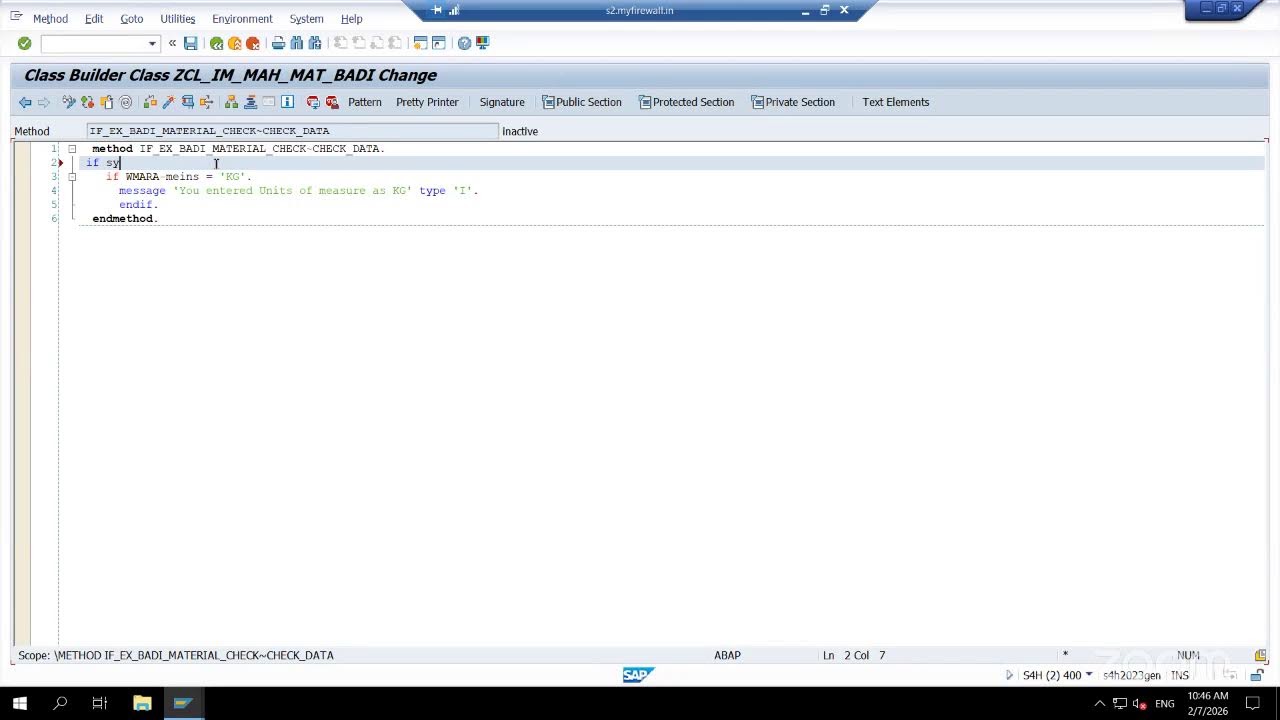Click the Activate matchstick wand icon
This screenshot has height=720, width=1280.
[x=169, y=102]
